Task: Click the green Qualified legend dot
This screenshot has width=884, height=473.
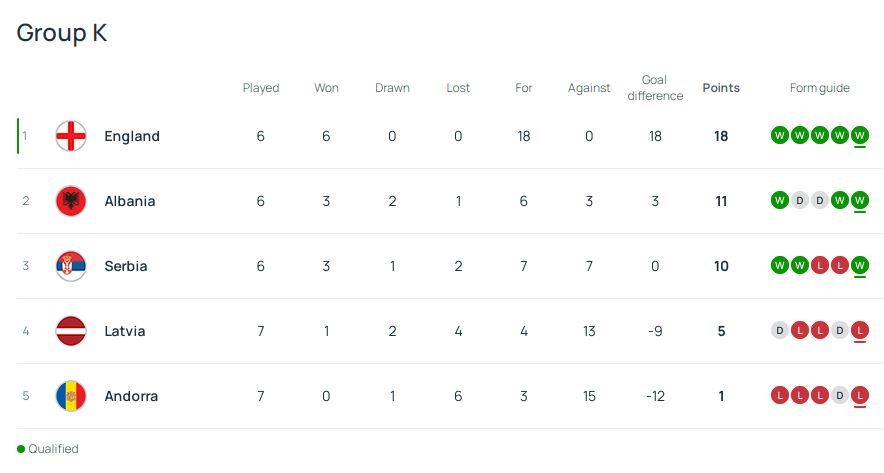Action: pos(21,449)
